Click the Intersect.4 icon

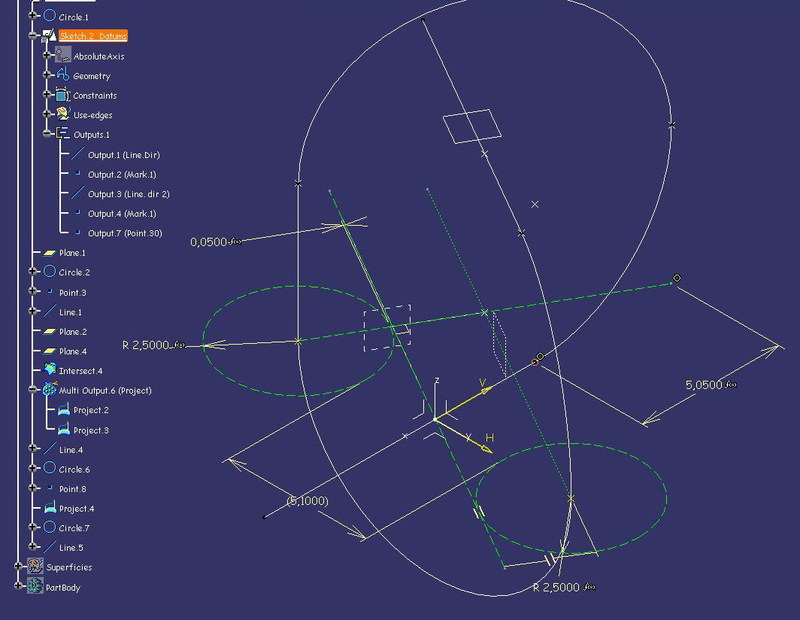click(49, 370)
